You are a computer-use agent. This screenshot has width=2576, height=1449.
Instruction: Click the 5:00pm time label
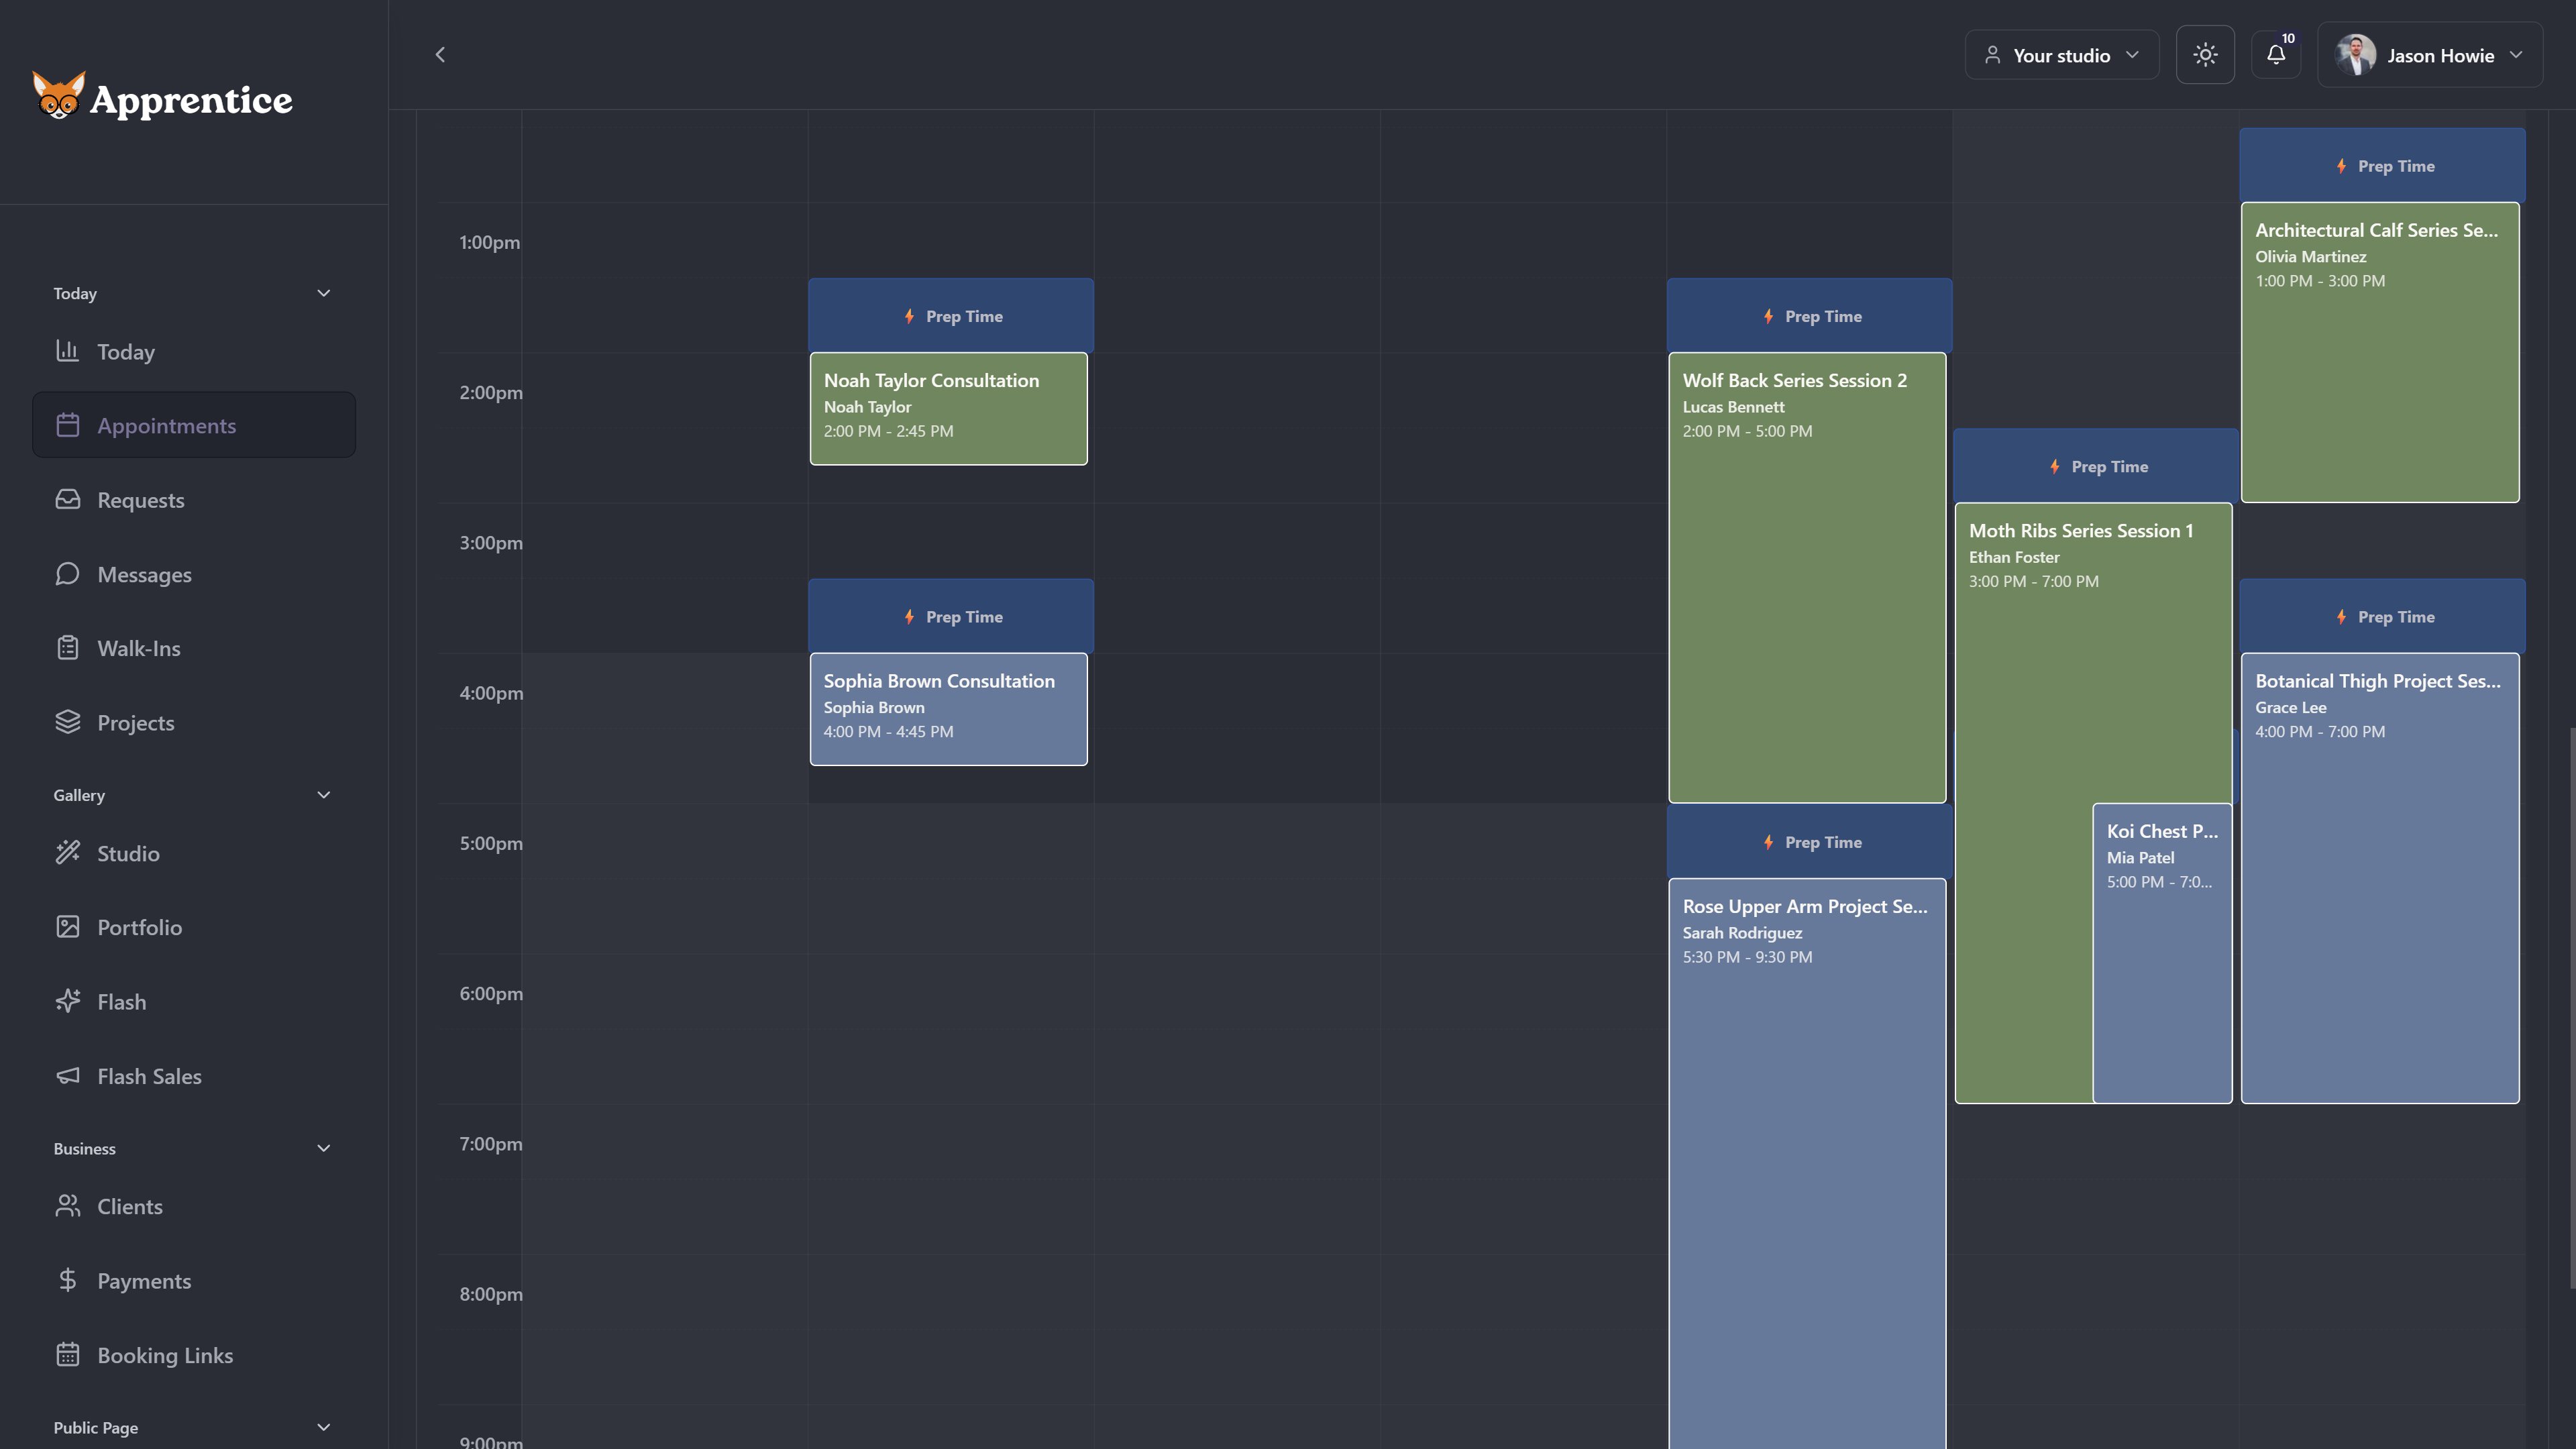(491, 843)
